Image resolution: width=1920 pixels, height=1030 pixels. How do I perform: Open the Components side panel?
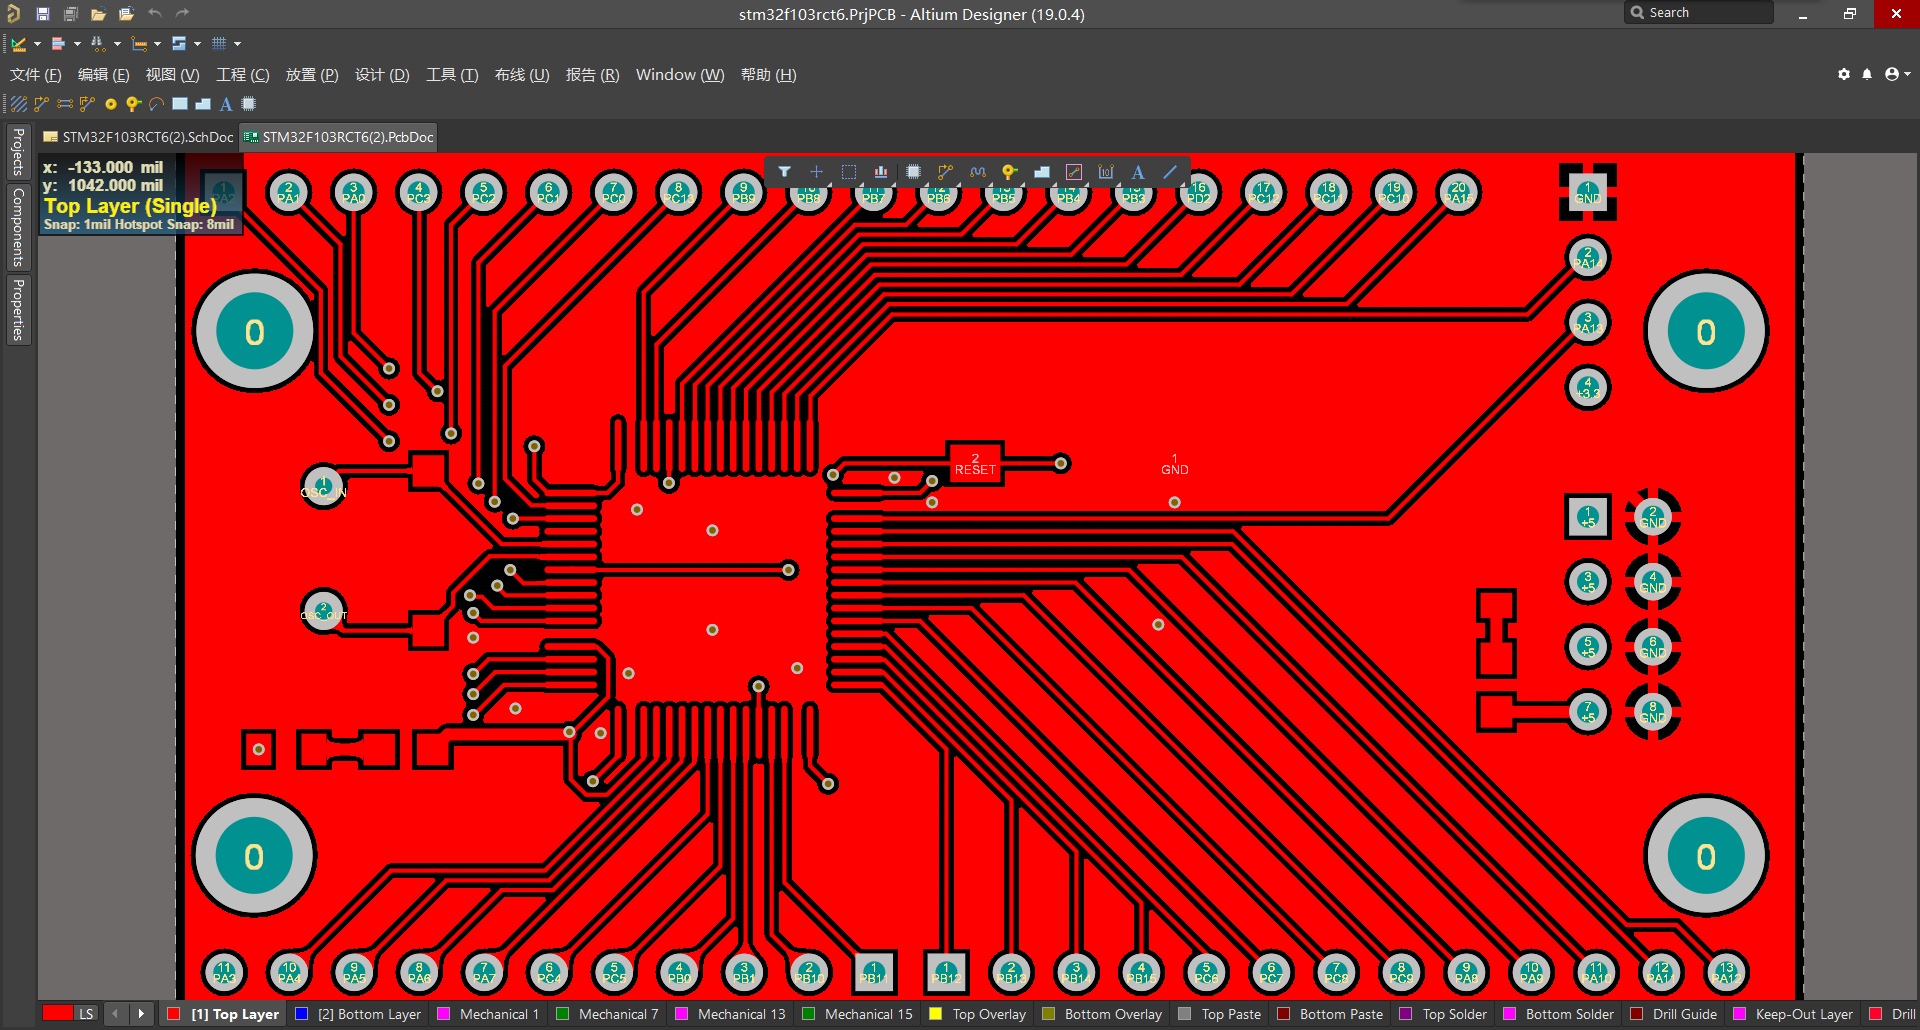pyautogui.click(x=18, y=227)
